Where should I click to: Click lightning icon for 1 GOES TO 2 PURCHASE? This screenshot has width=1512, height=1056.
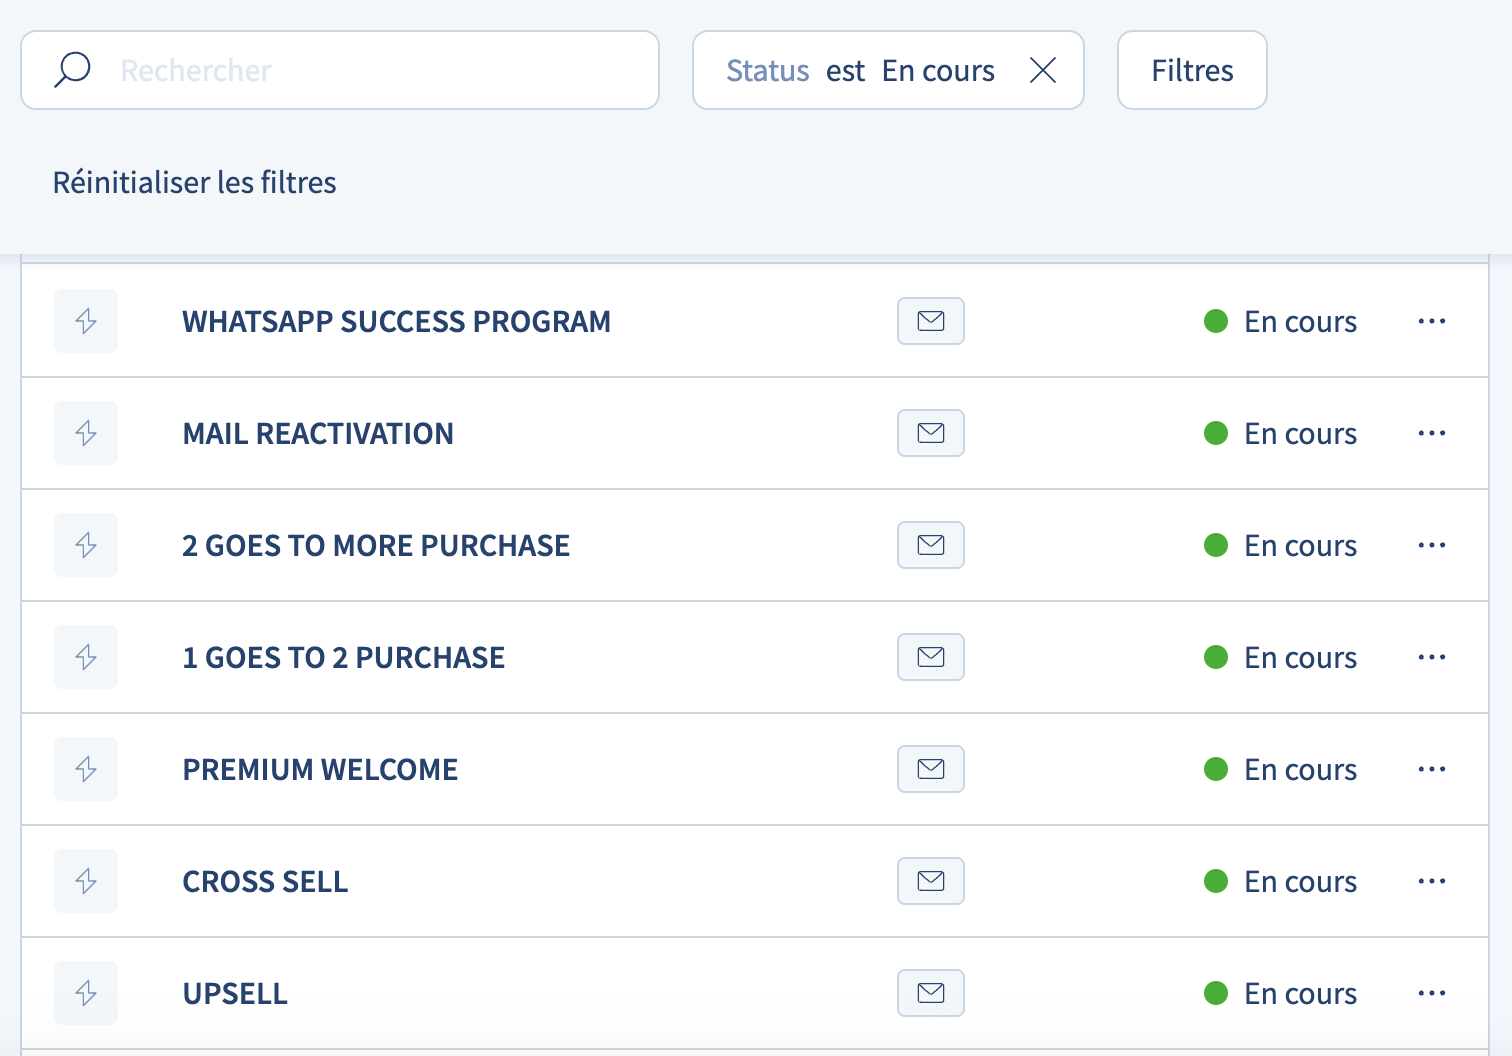point(86,657)
